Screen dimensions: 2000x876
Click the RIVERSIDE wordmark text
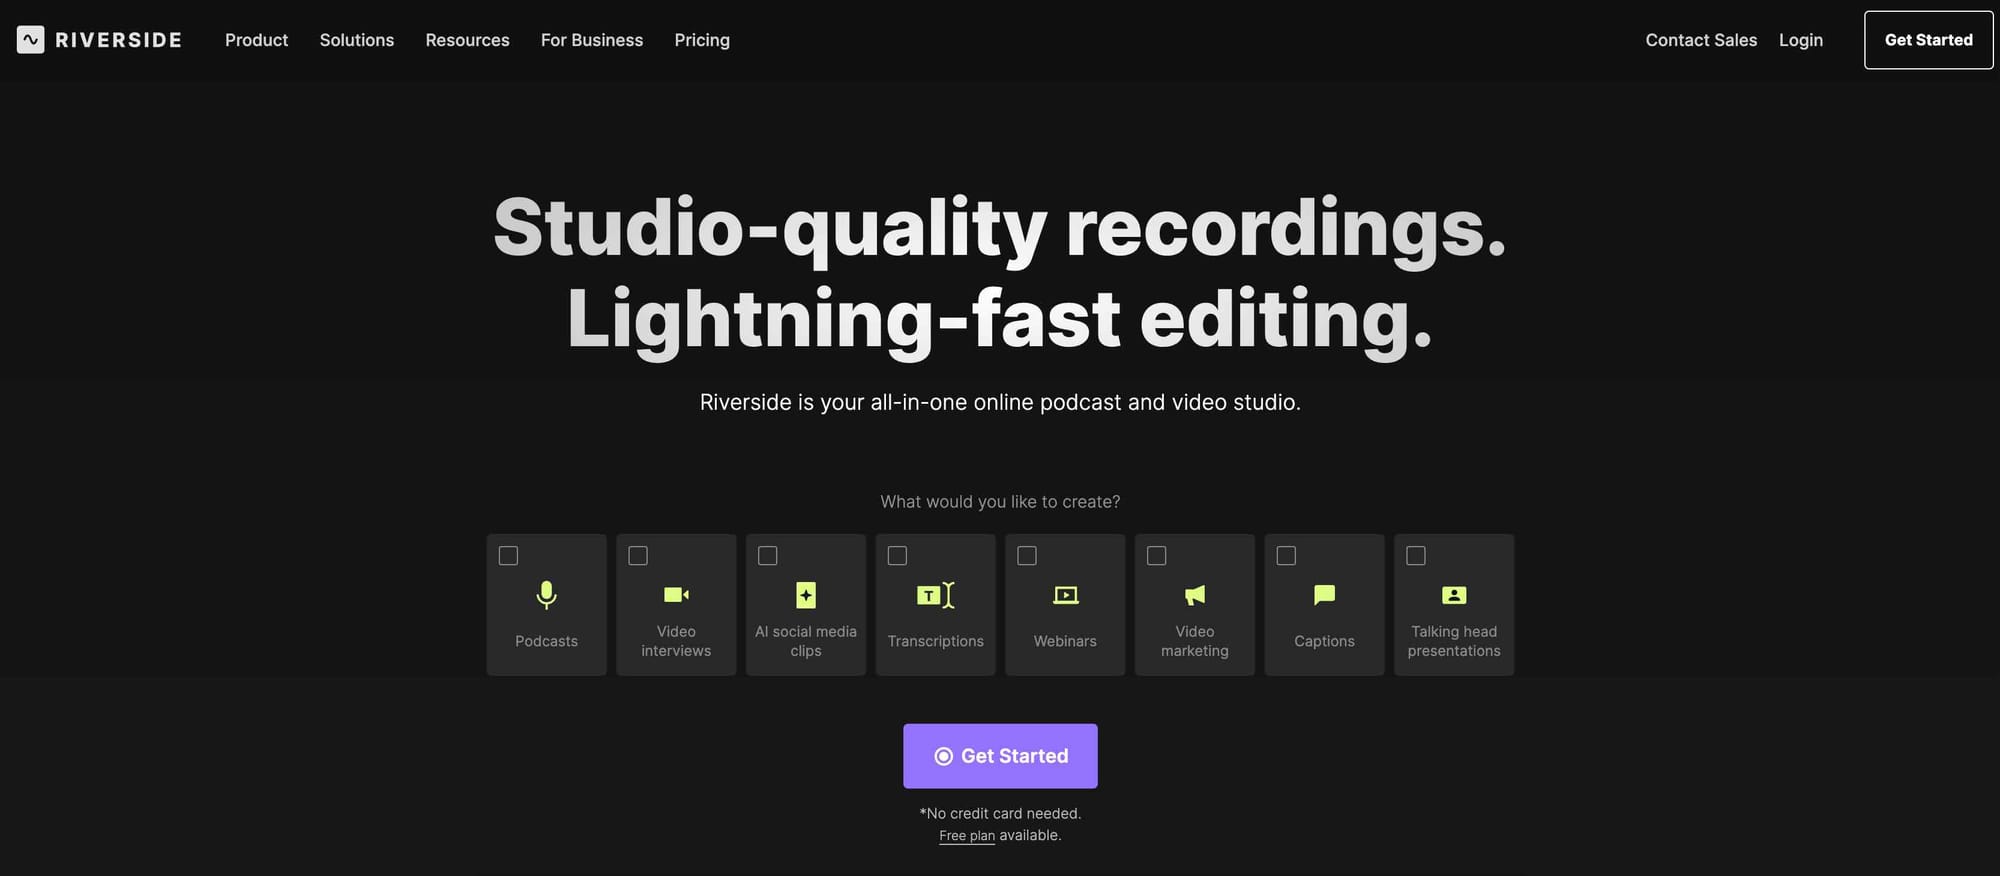coord(118,40)
